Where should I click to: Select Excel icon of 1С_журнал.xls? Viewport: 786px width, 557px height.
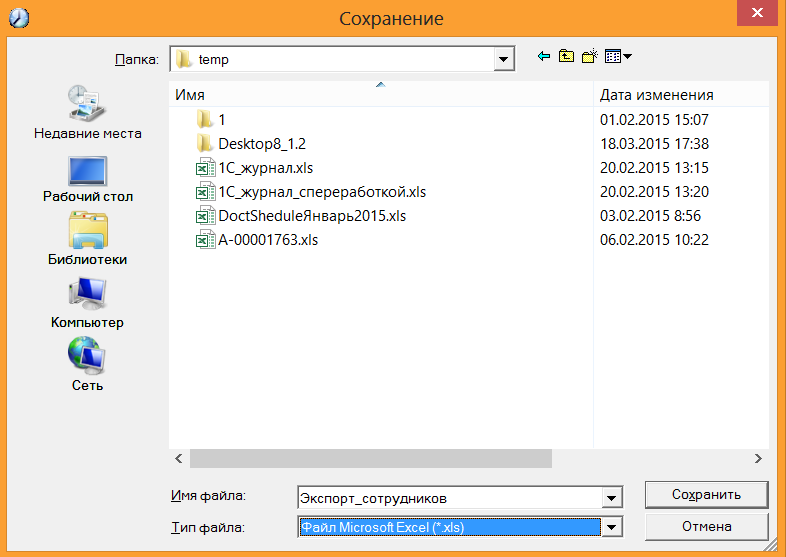pyautogui.click(x=206, y=168)
